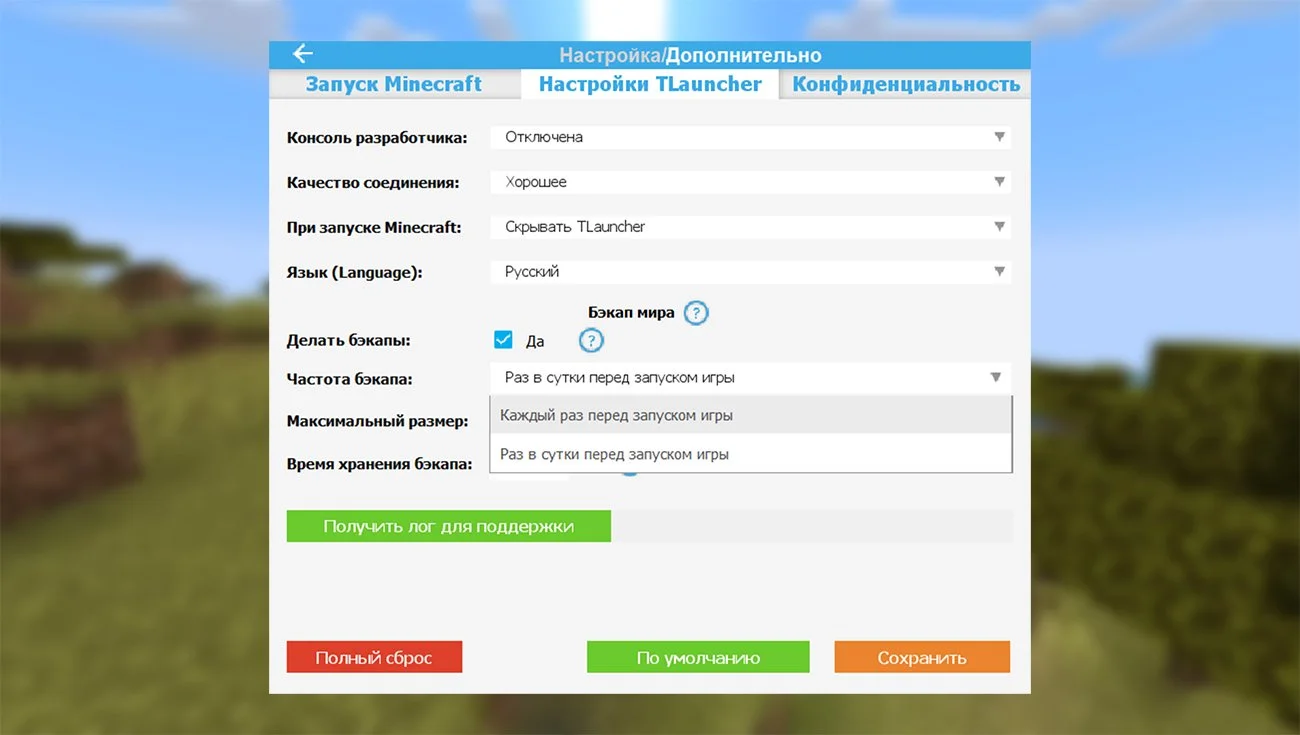
Task: Click the red Полный сброс button
Action: coord(374,657)
